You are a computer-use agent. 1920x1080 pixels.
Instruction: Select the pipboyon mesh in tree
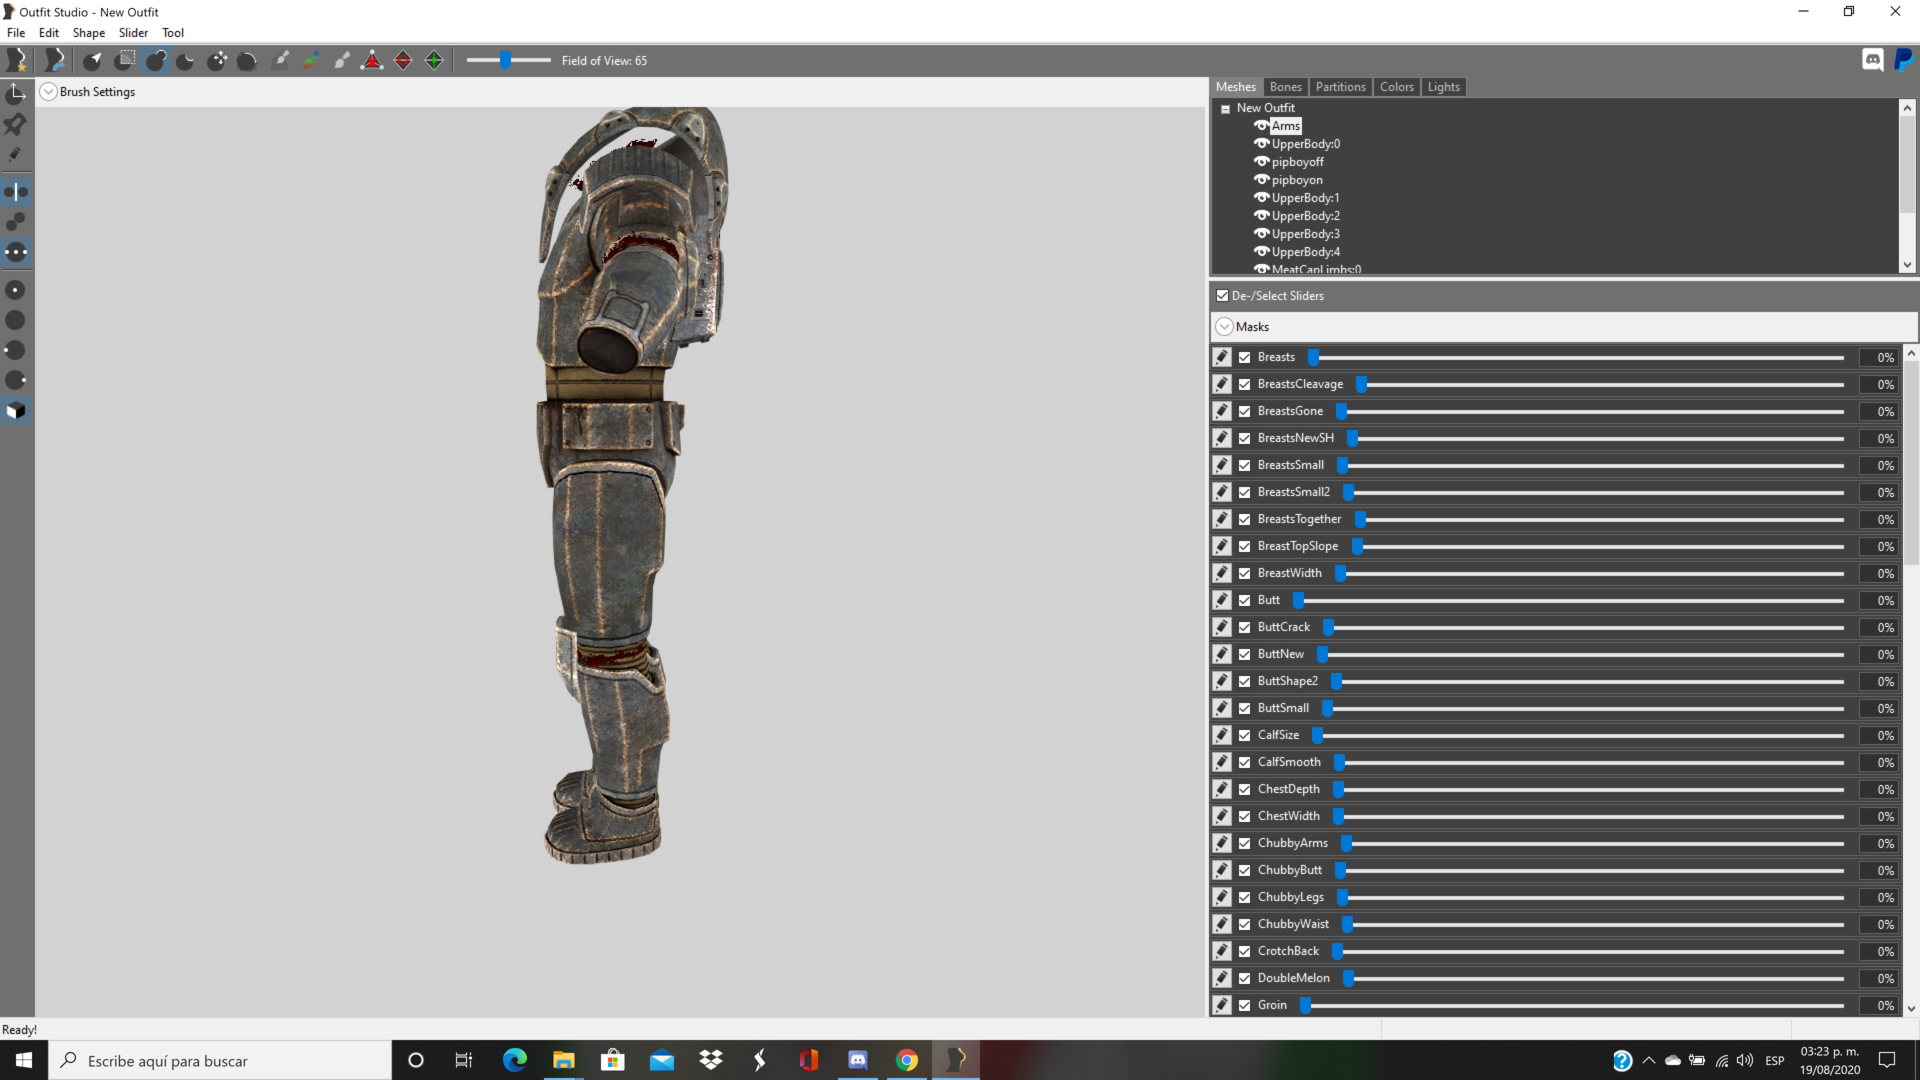(x=1297, y=180)
